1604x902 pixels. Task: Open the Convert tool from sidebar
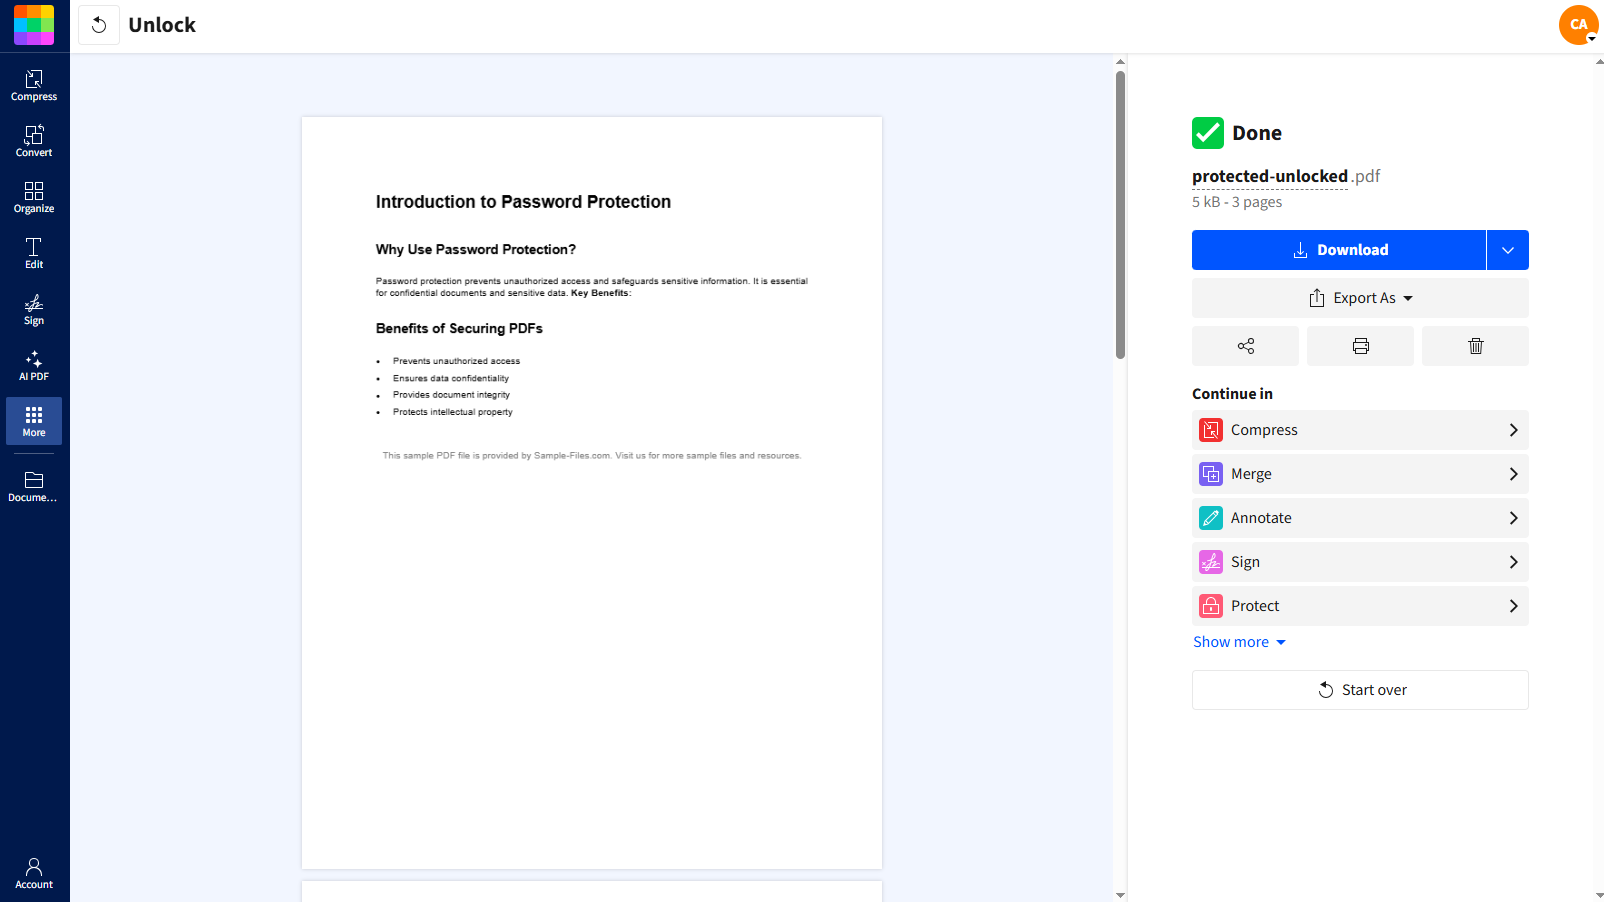tap(34, 140)
